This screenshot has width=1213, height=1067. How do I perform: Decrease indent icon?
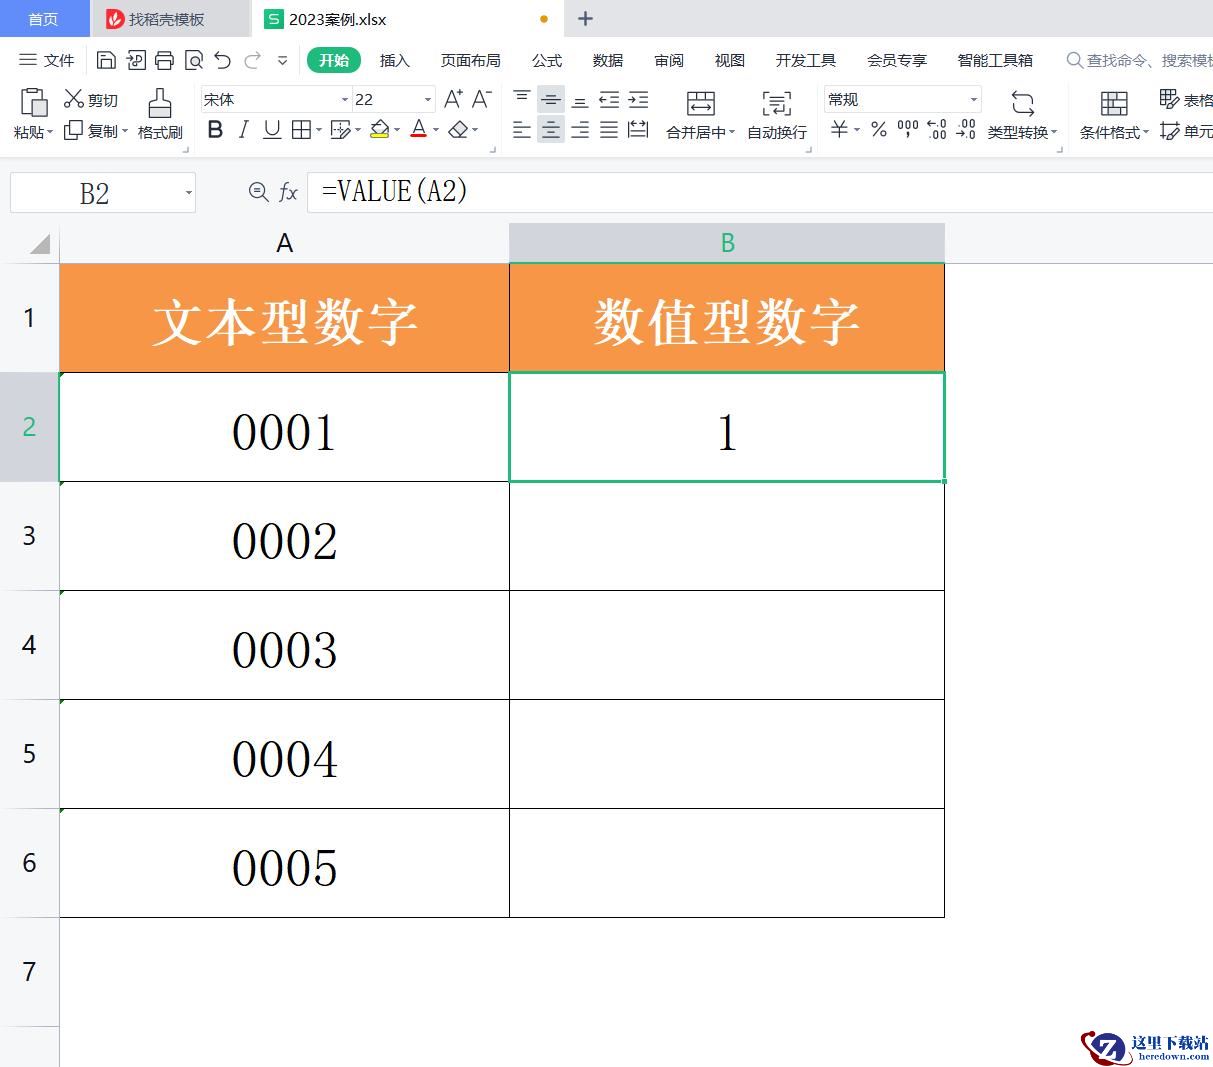(x=609, y=99)
